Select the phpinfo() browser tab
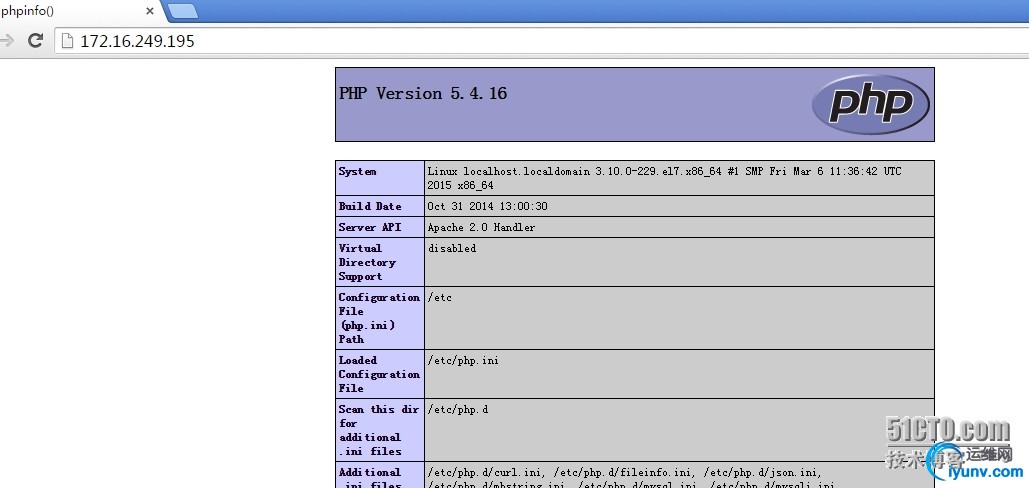The width and height of the screenshot is (1029, 488). click(x=77, y=11)
